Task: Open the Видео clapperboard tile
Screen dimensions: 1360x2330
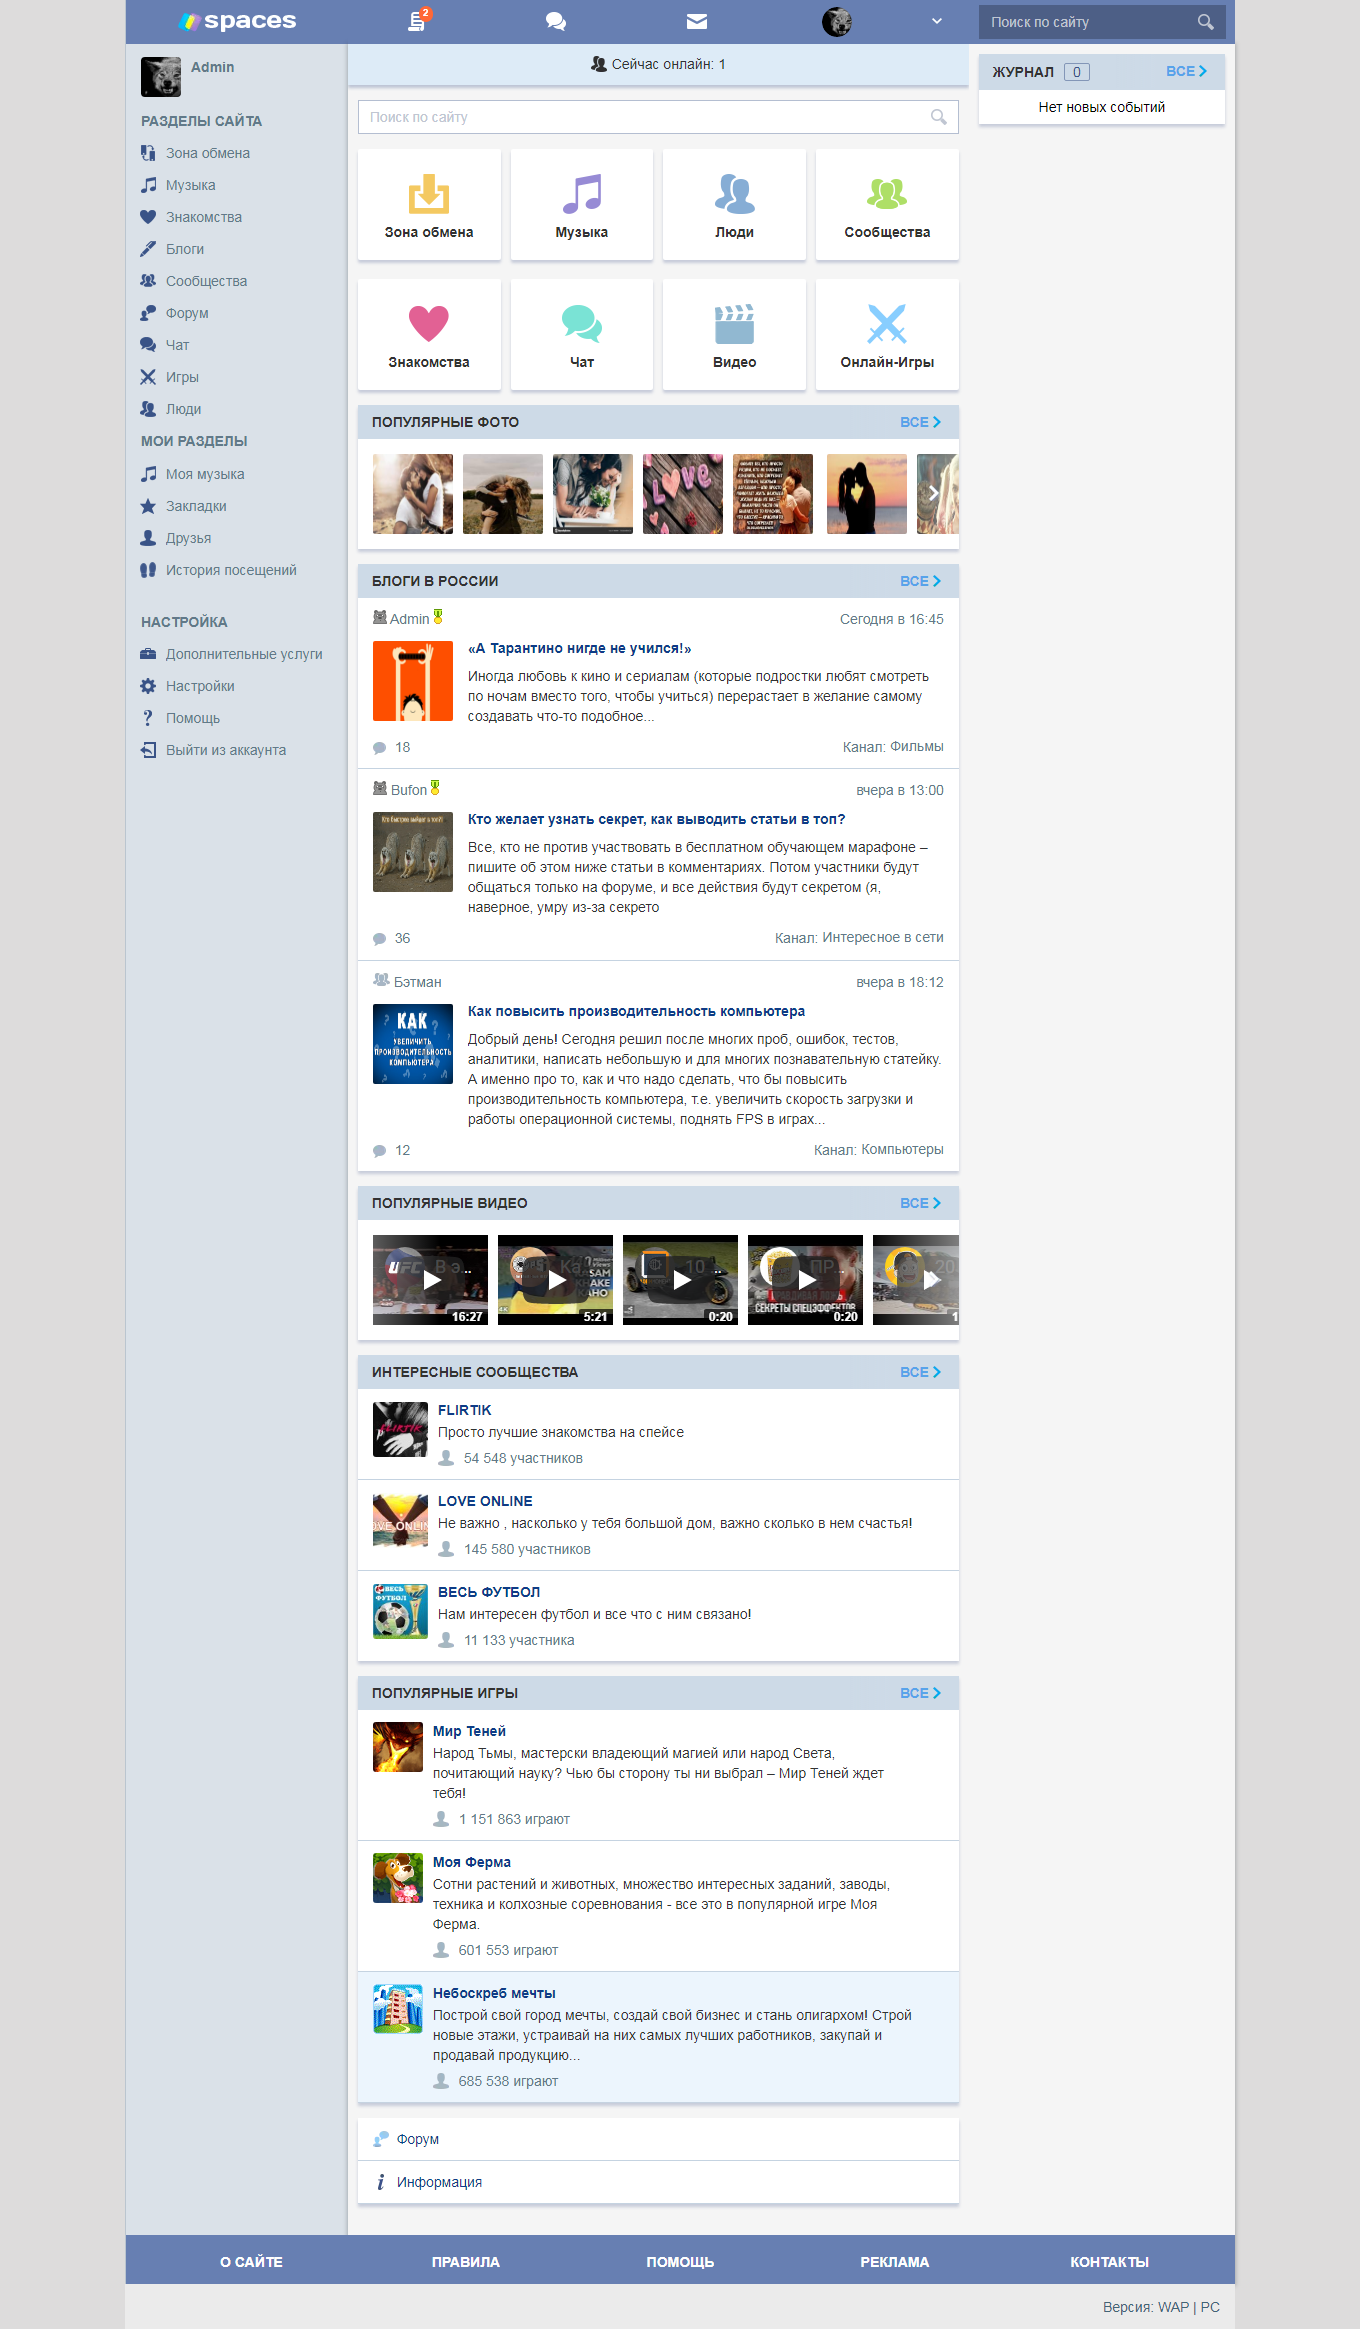Action: tap(734, 335)
